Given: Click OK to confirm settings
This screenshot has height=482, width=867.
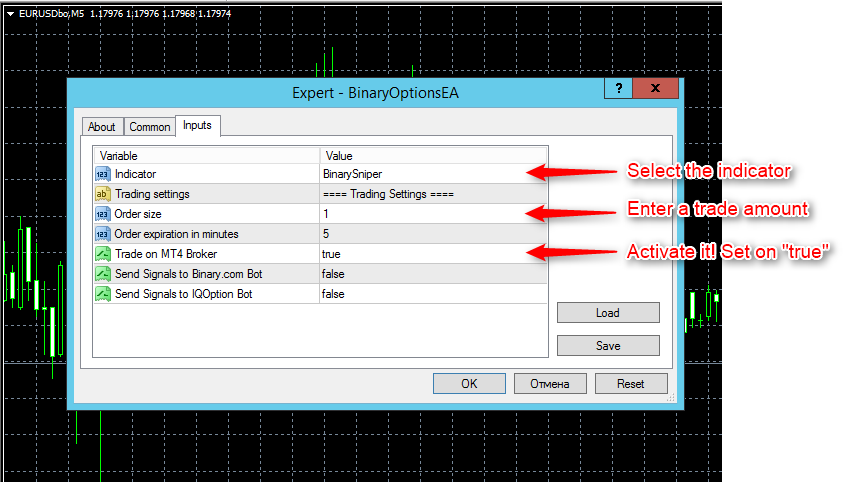Looking at the screenshot, I should 469,384.
